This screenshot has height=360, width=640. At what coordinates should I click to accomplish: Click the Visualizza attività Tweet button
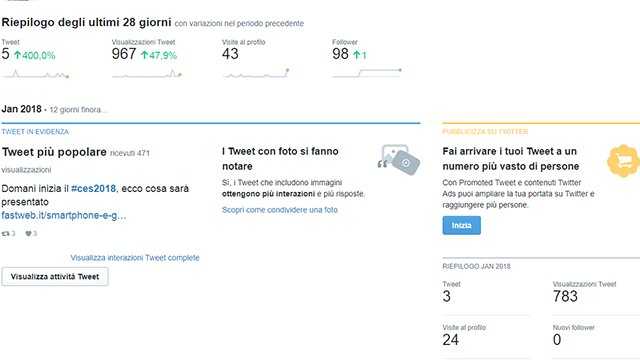point(55,276)
